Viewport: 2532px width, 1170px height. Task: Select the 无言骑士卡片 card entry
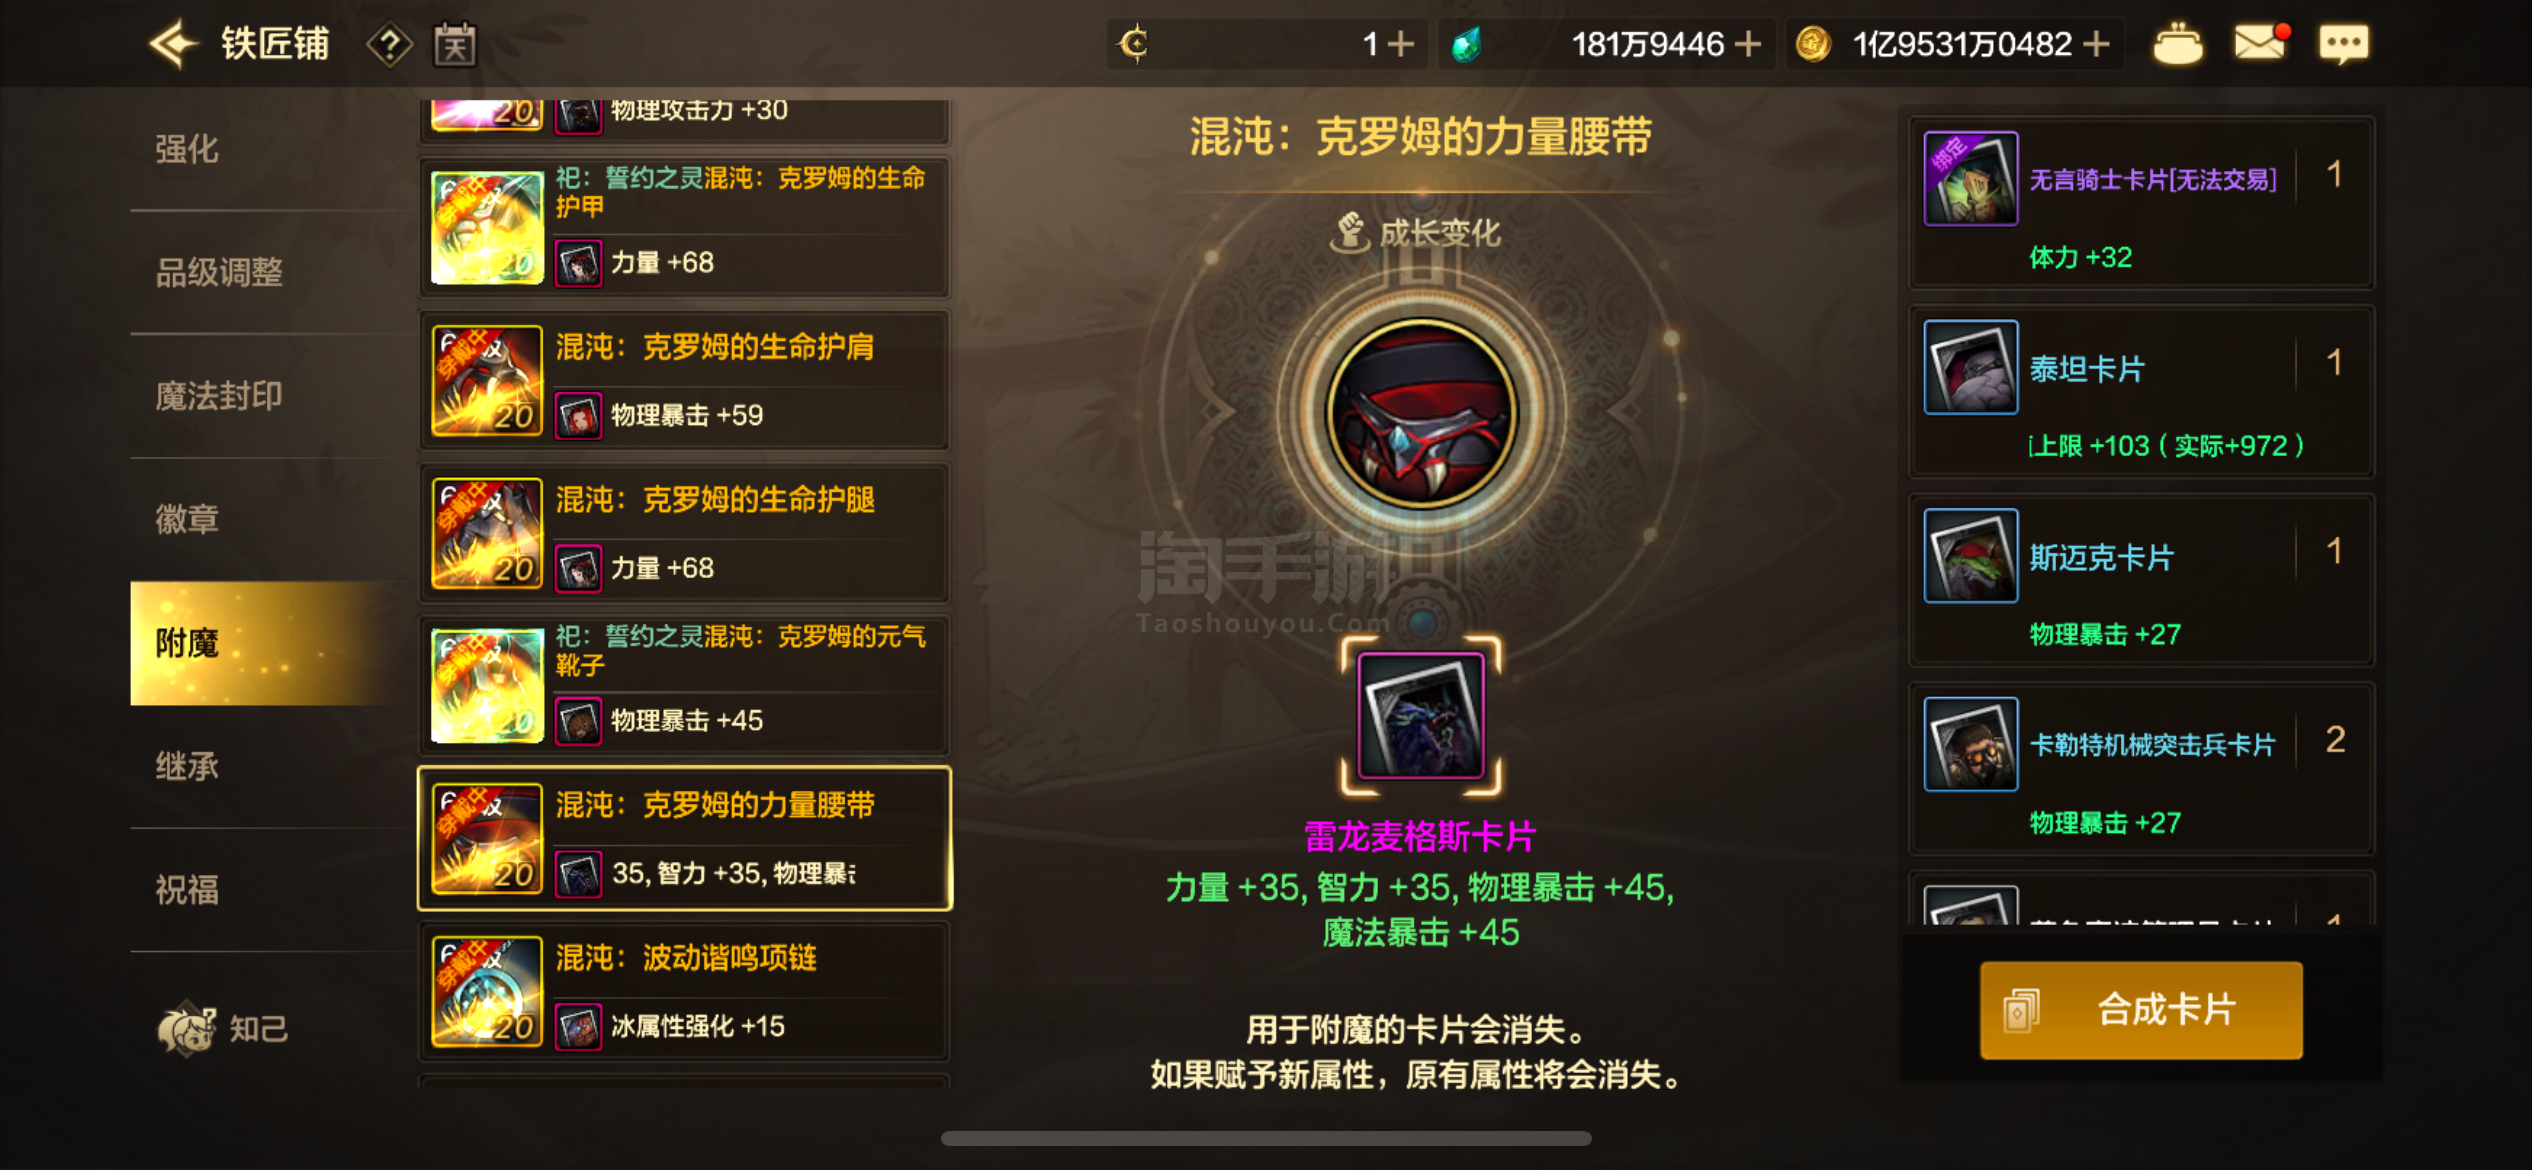tap(2141, 203)
